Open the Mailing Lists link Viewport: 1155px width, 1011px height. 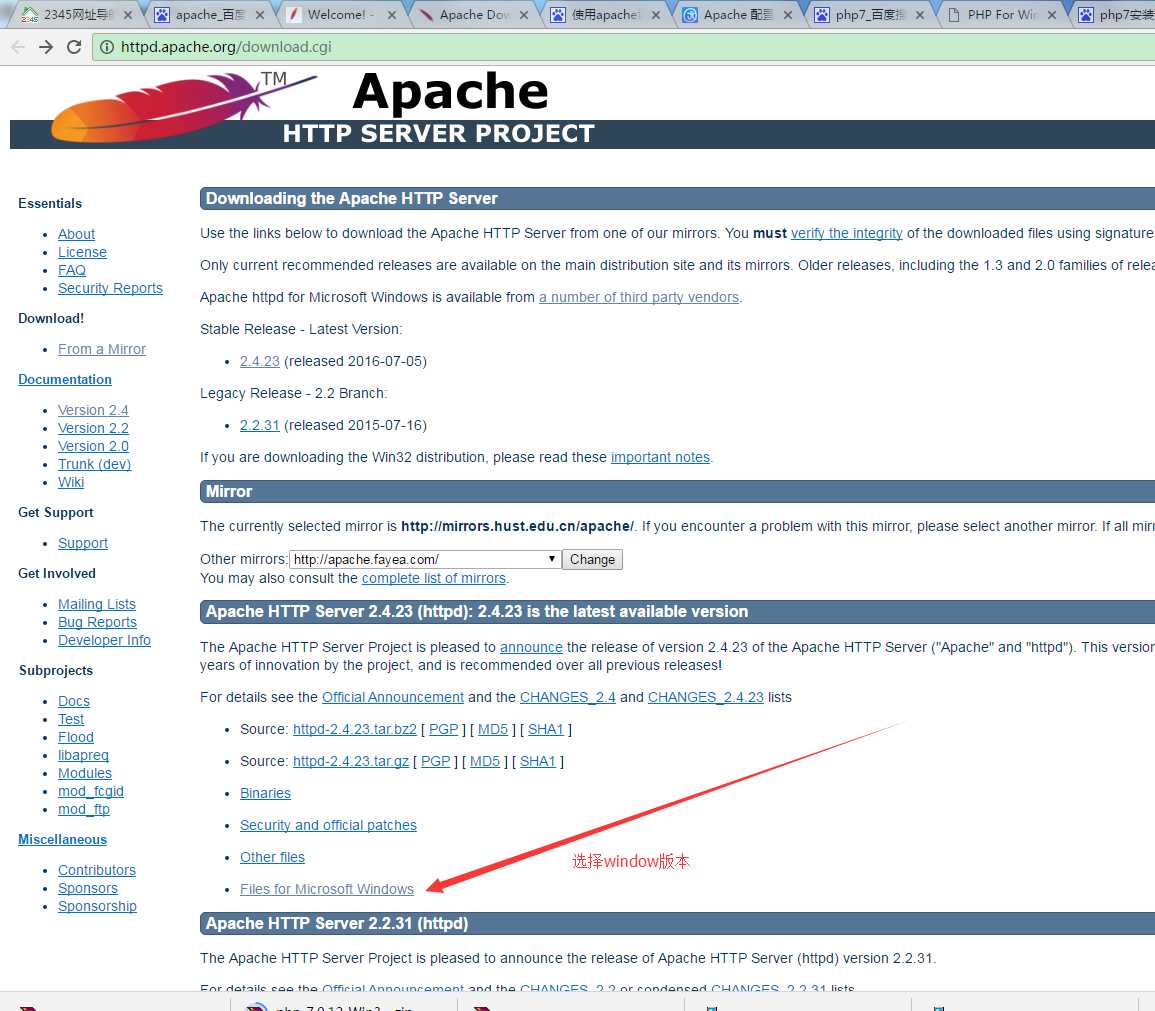tap(97, 604)
